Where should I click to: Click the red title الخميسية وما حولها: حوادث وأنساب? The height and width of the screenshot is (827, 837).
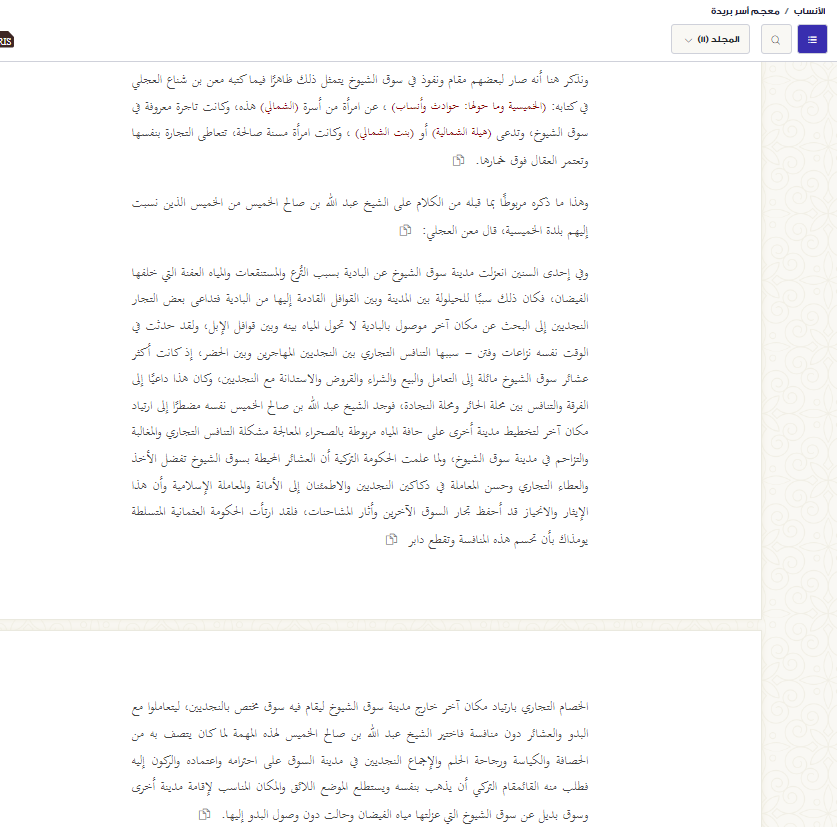469,106
